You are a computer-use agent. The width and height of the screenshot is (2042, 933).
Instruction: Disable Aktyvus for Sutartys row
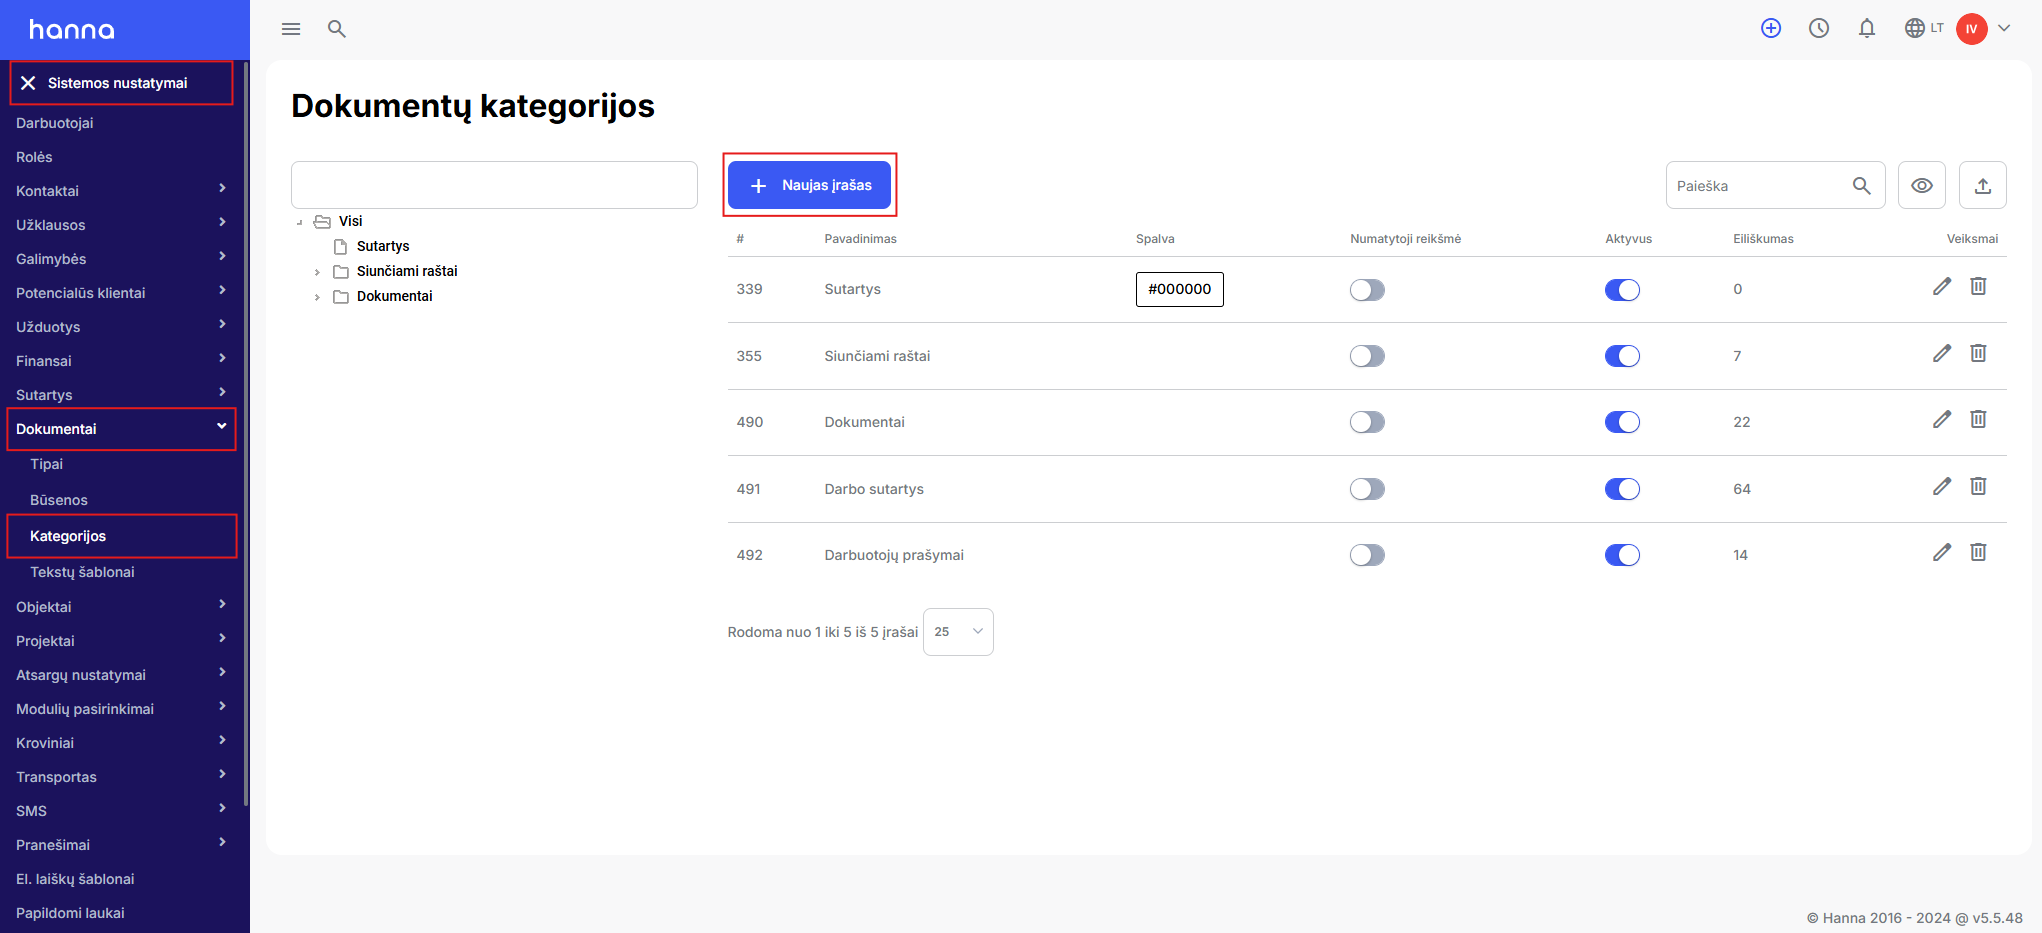tap(1622, 290)
